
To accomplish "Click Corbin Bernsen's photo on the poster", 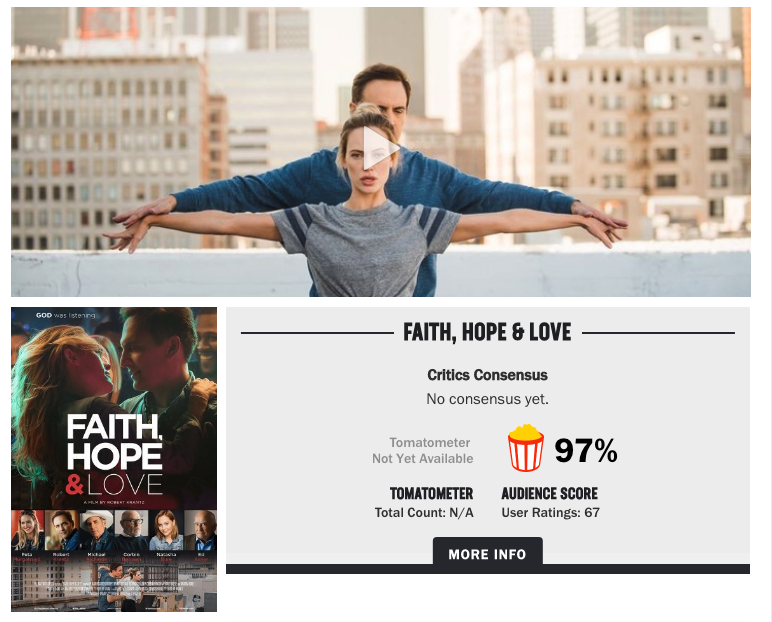I will 131,530.
